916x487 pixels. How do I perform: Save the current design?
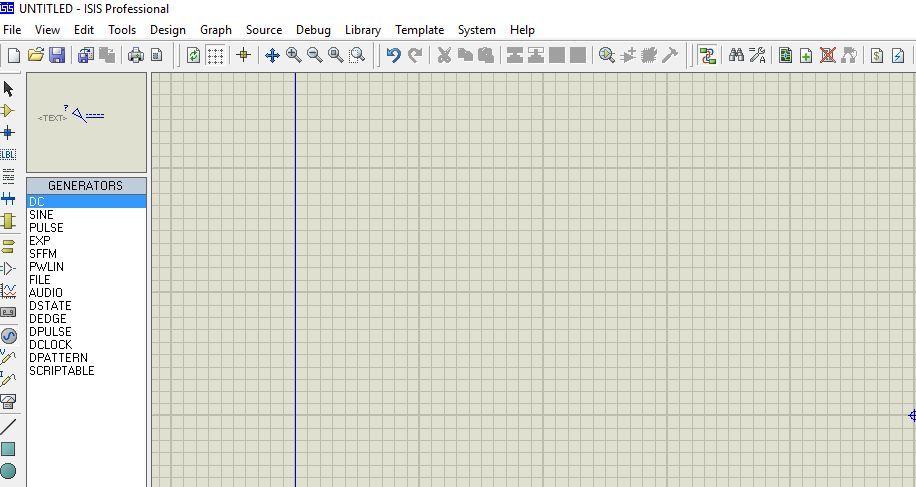(57, 55)
